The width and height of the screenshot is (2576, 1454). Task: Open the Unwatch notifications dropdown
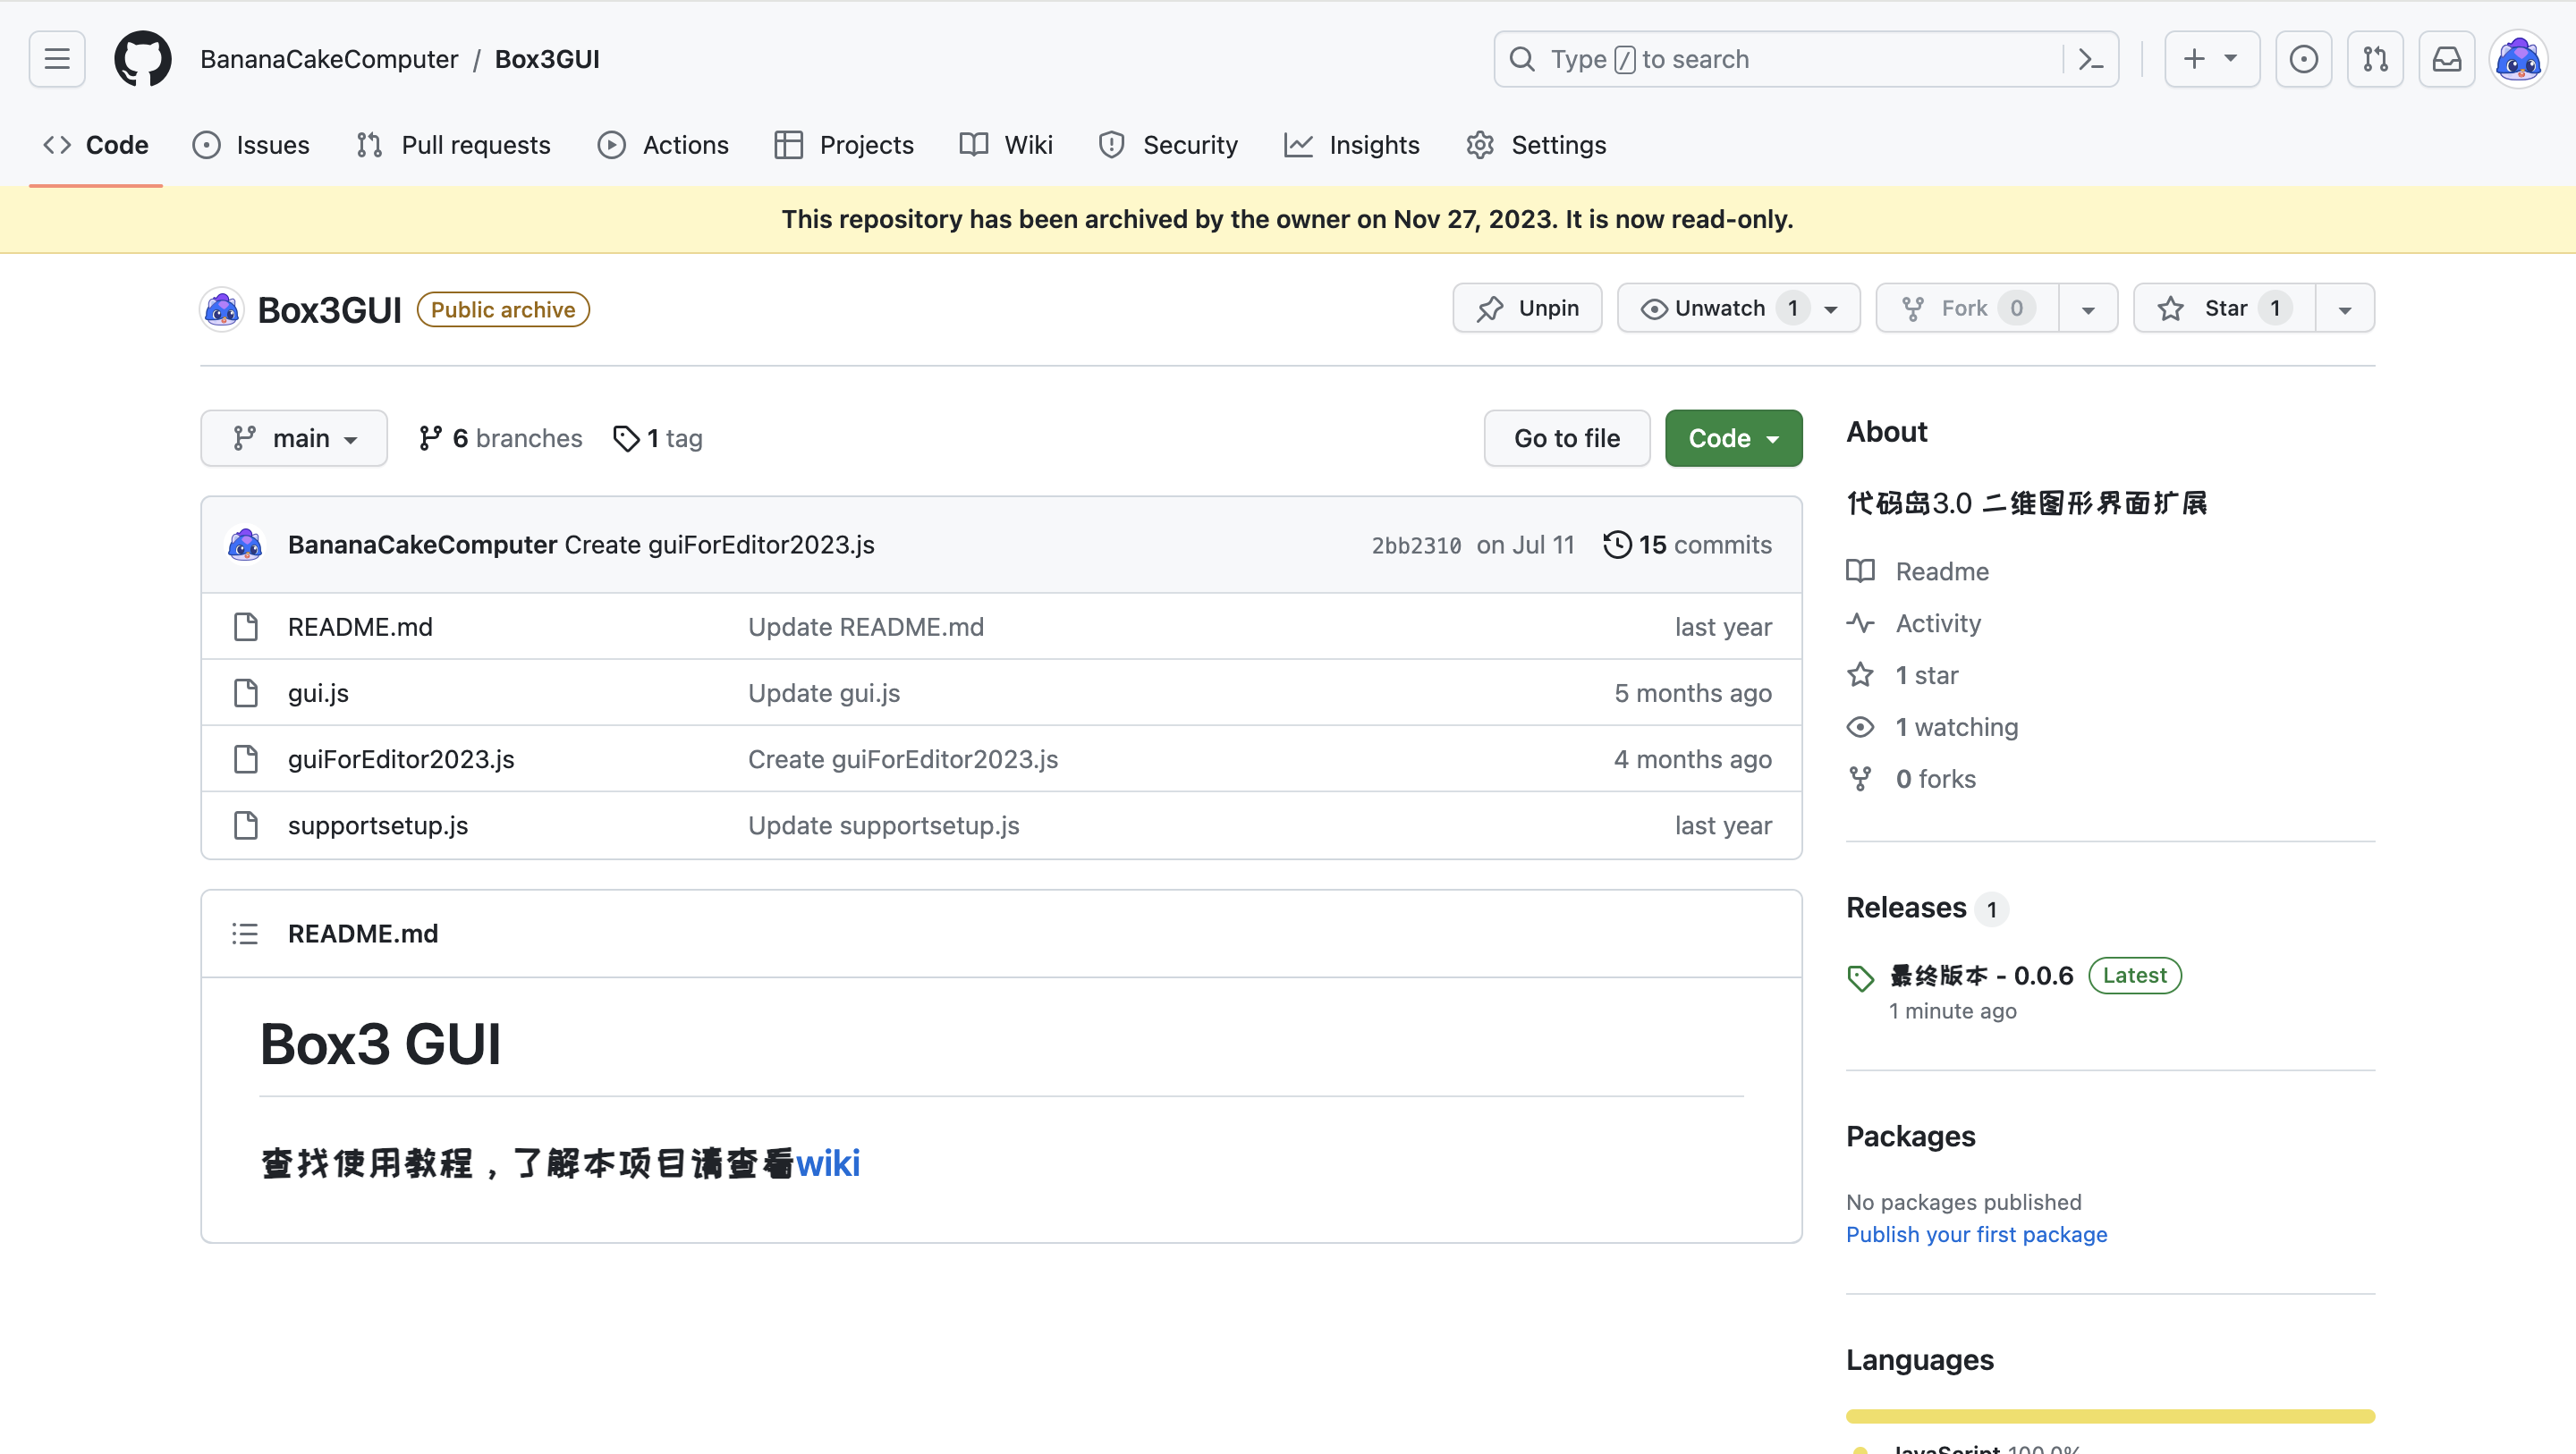pos(1738,308)
